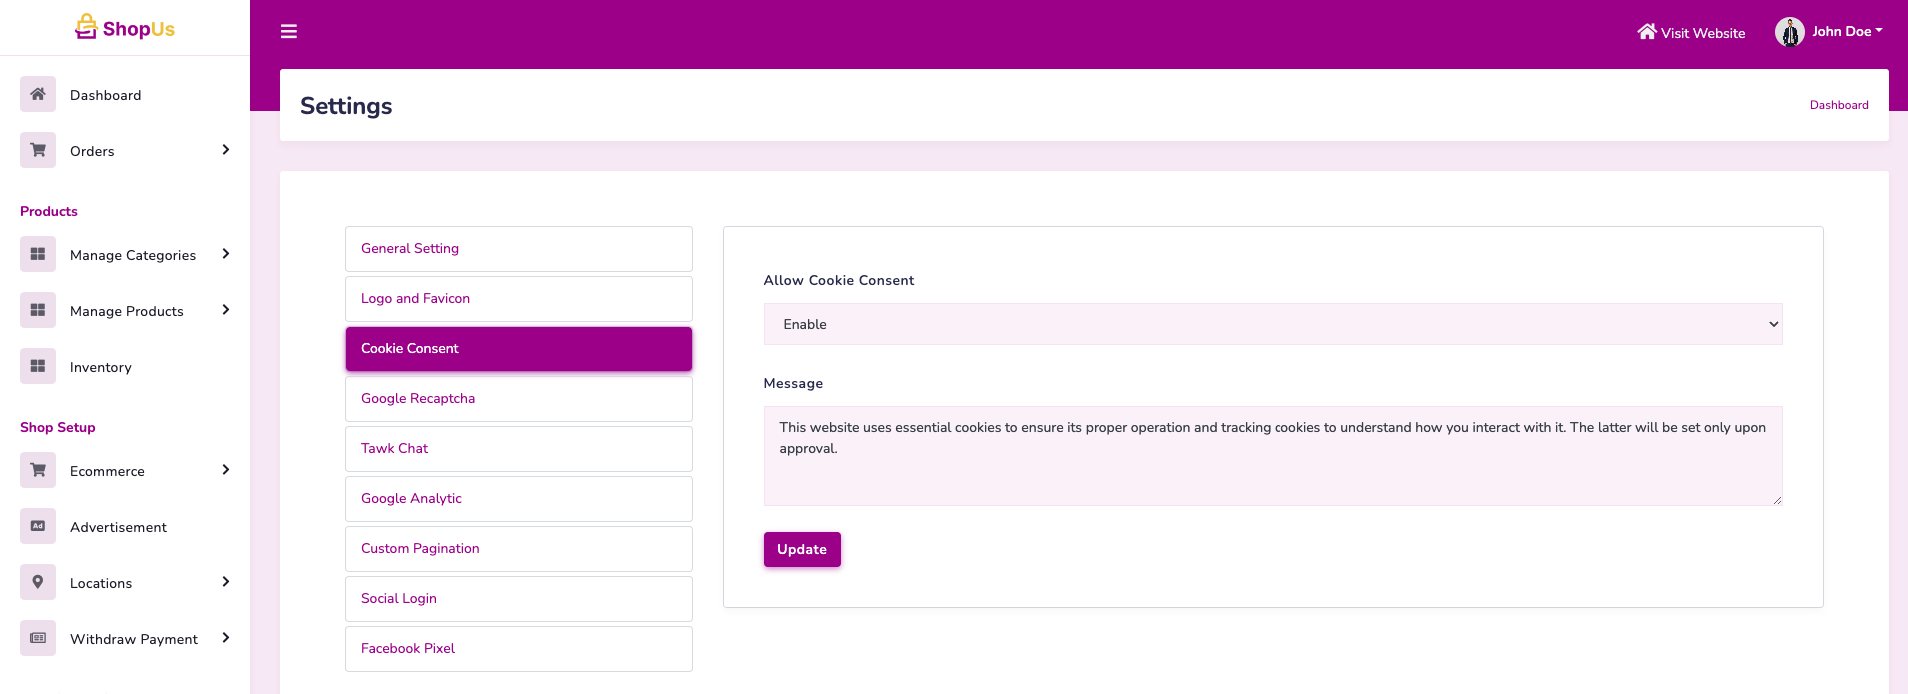Click the Inventory grid icon
The width and height of the screenshot is (1908, 694).
pyautogui.click(x=38, y=367)
